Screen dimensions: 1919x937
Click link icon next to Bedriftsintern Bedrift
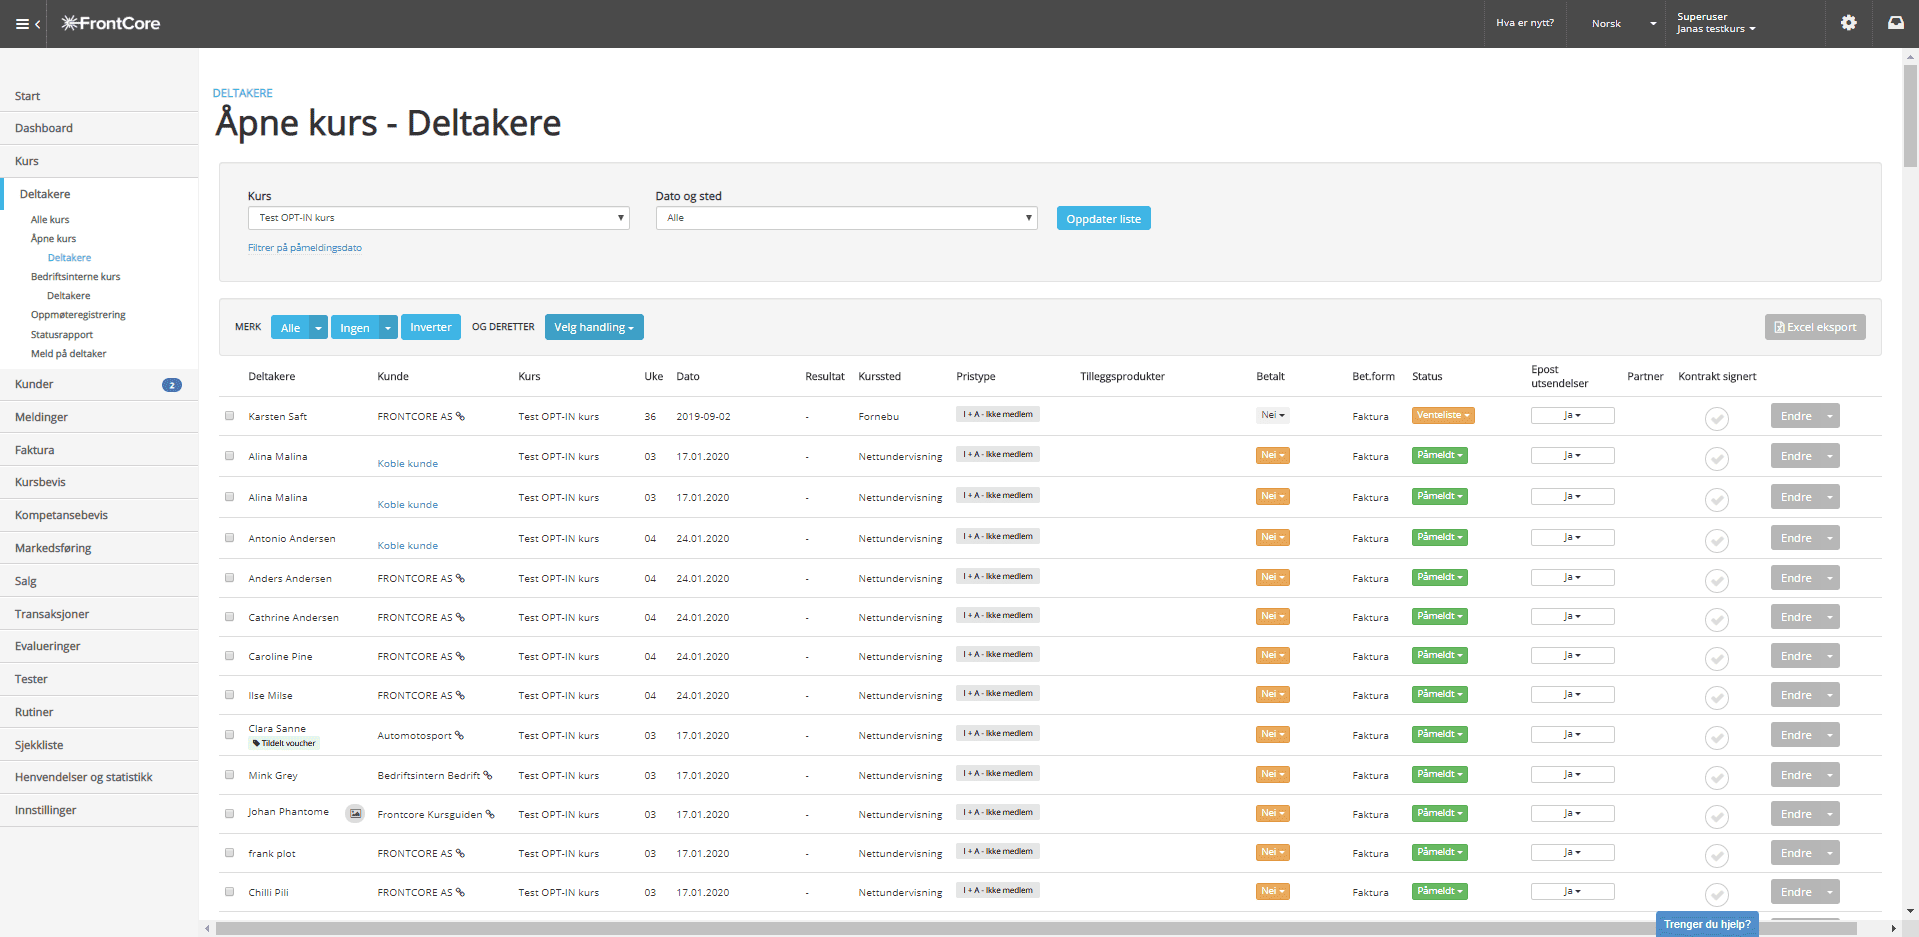[x=488, y=775]
